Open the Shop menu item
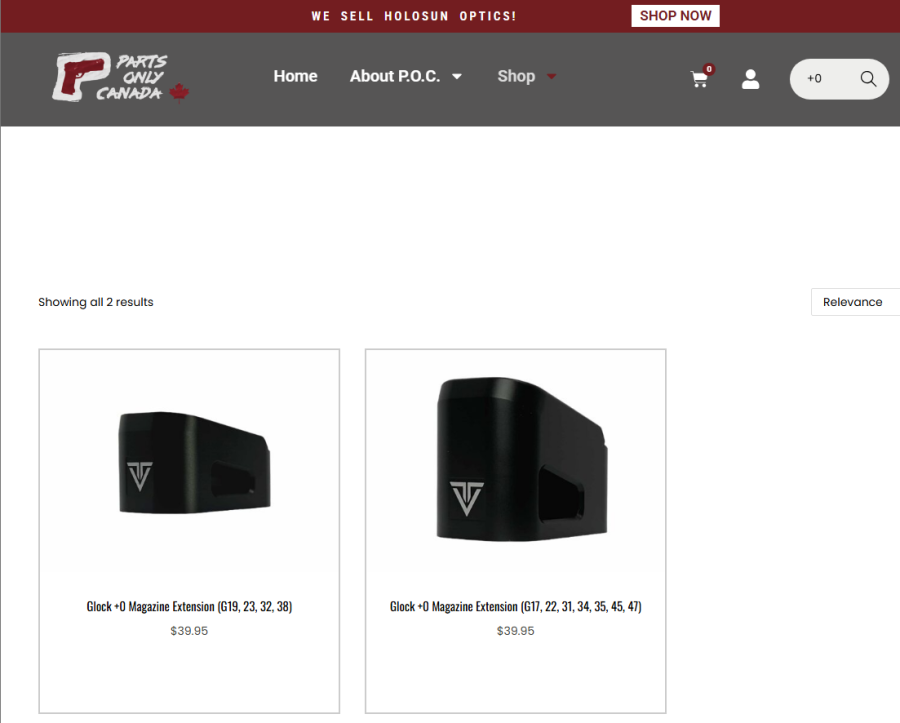 [516, 76]
